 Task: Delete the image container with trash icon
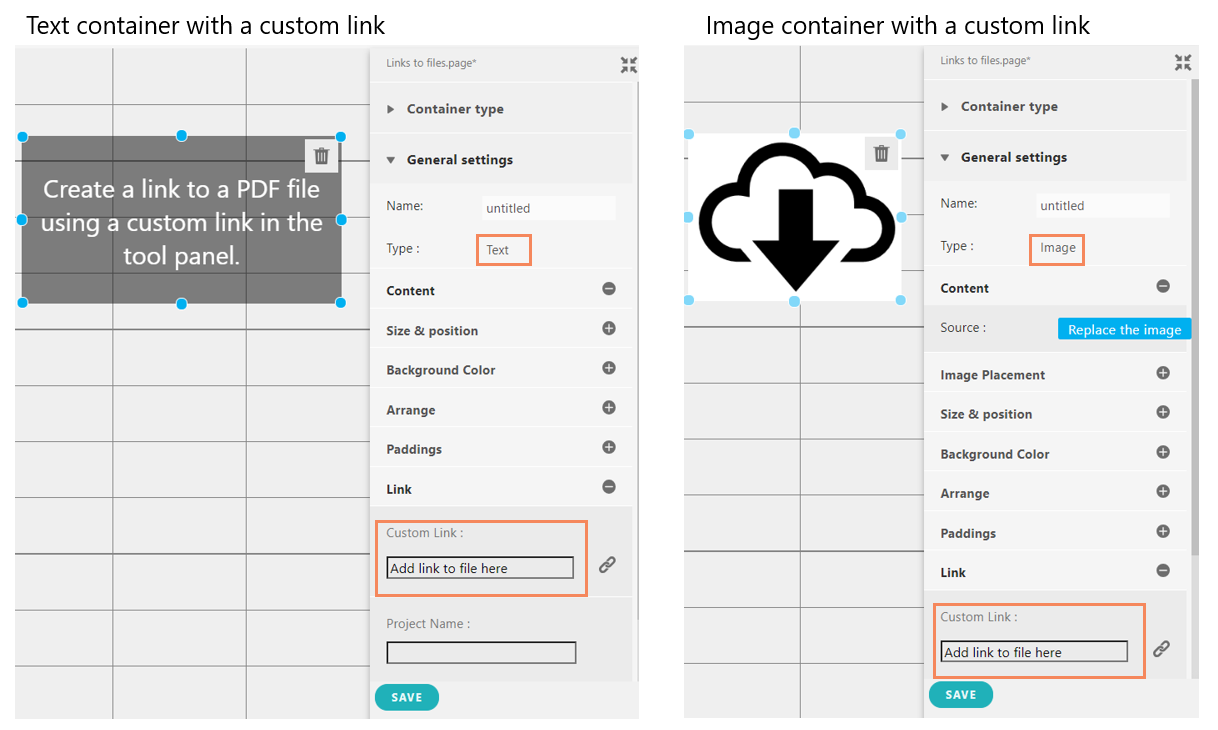(881, 153)
